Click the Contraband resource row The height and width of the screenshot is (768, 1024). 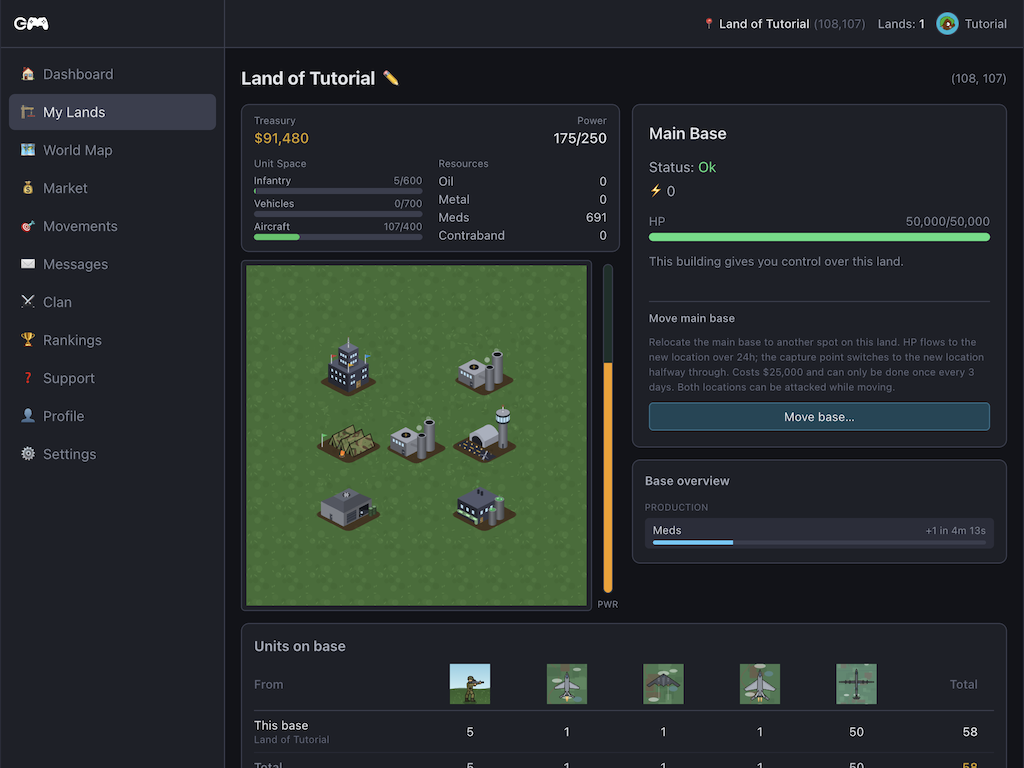pyautogui.click(x=522, y=236)
